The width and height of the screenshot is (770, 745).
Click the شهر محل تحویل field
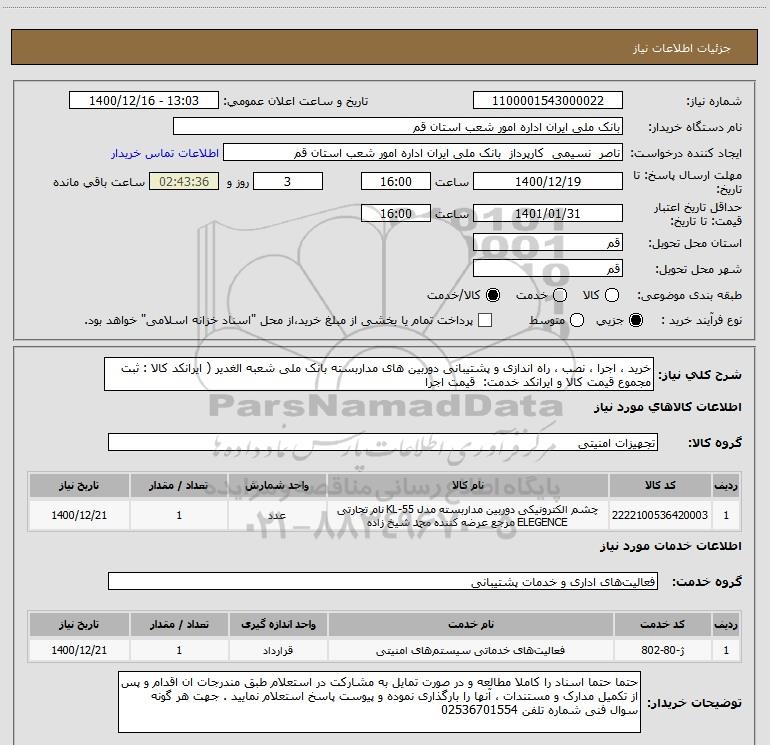tap(548, 268)
